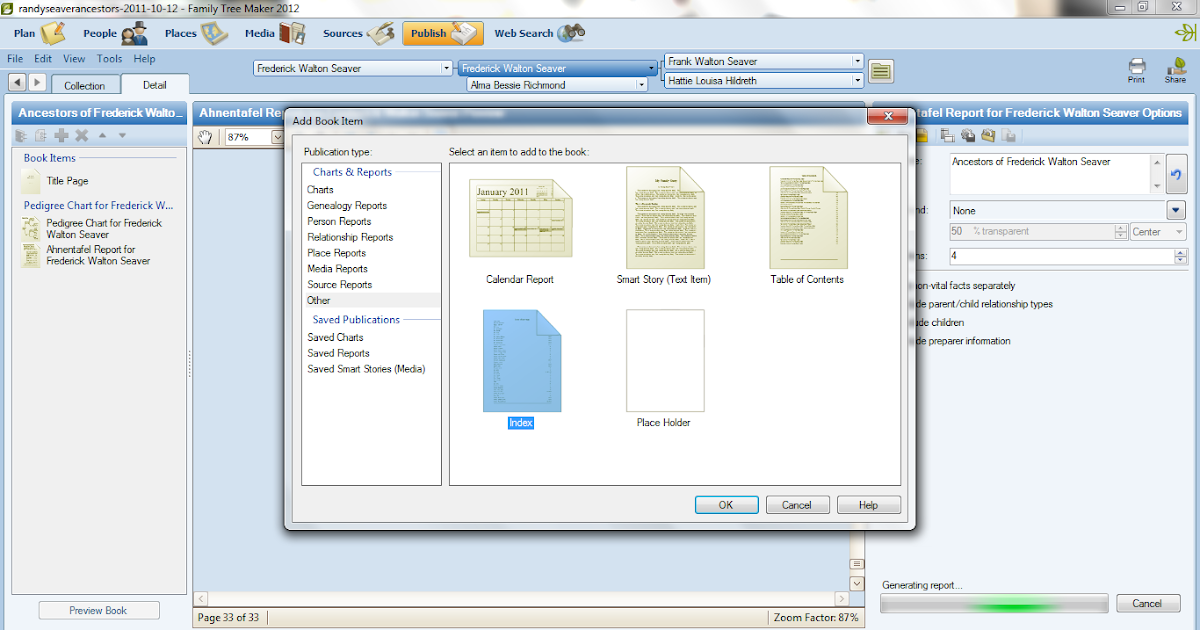Open first Frederick Walton Seaver name dropdown
Screen dimensions: 1200x630
pyautogui.click(x=446, y=68)
